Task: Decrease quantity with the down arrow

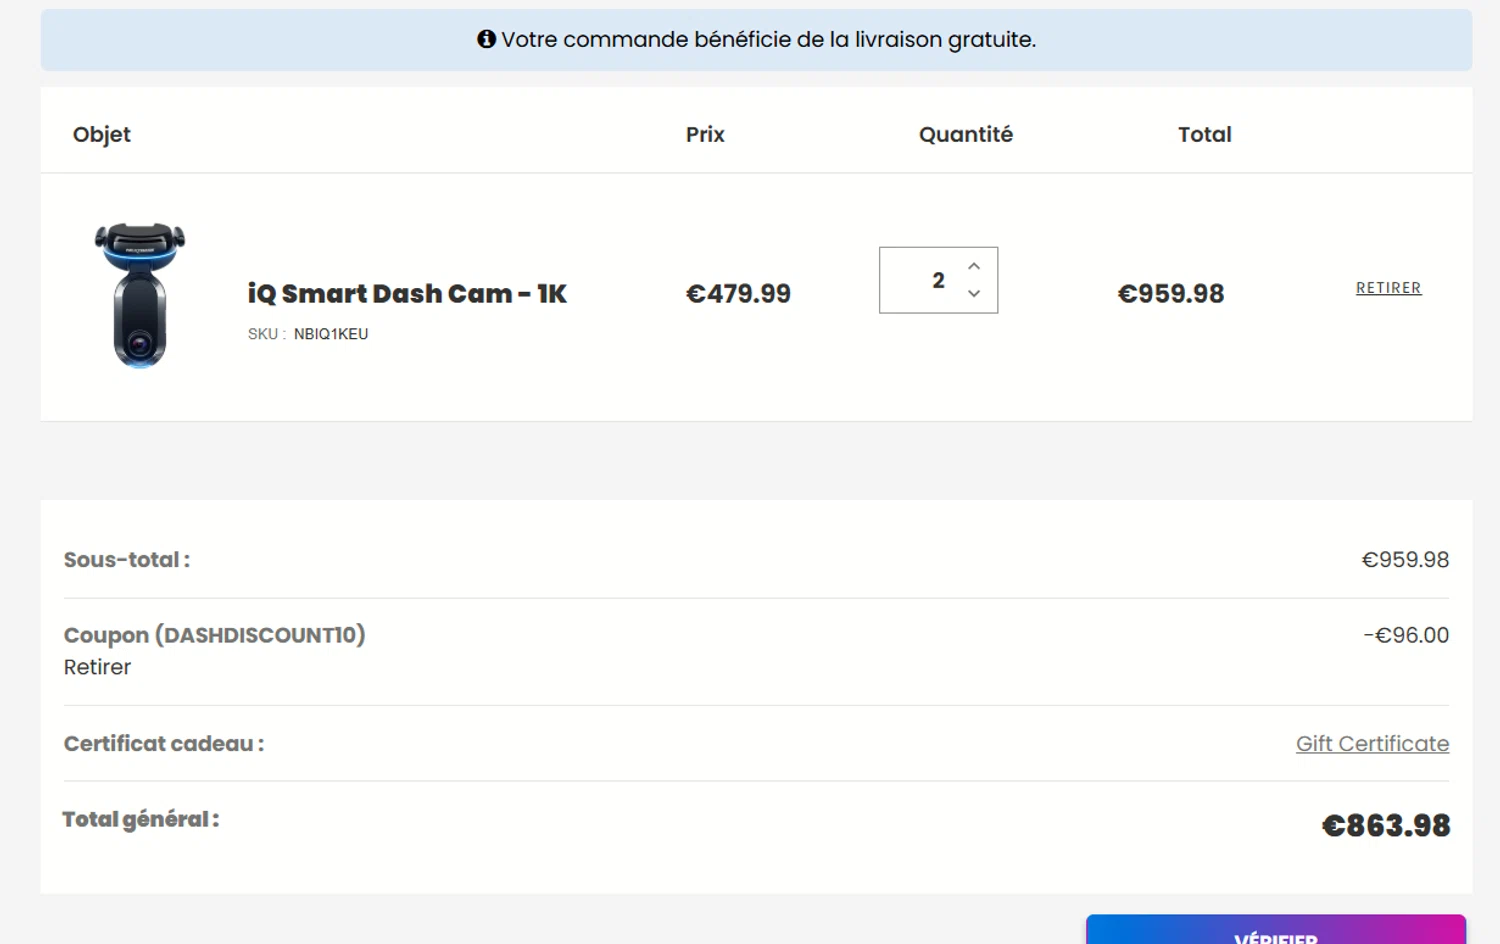Action: (x=974, y=294)
